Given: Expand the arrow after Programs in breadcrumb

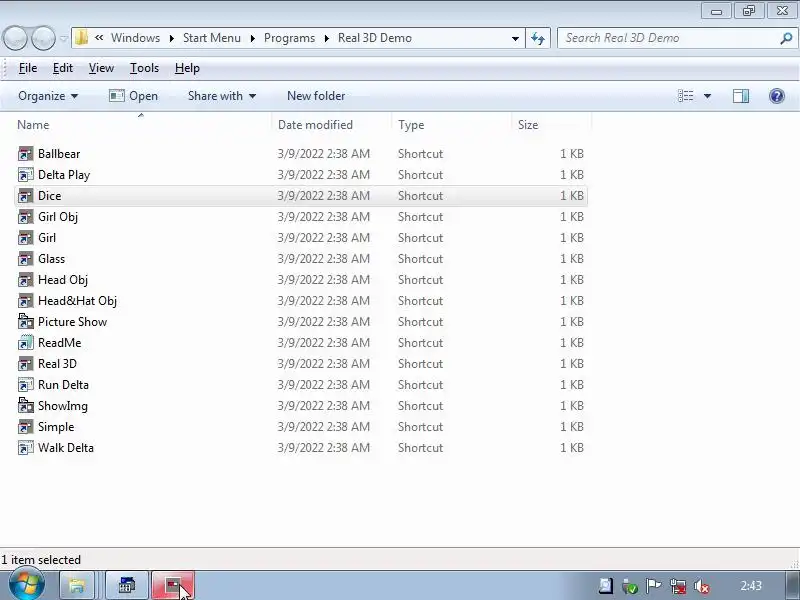Looking at the screenshot, I should [x=327, y=38].
